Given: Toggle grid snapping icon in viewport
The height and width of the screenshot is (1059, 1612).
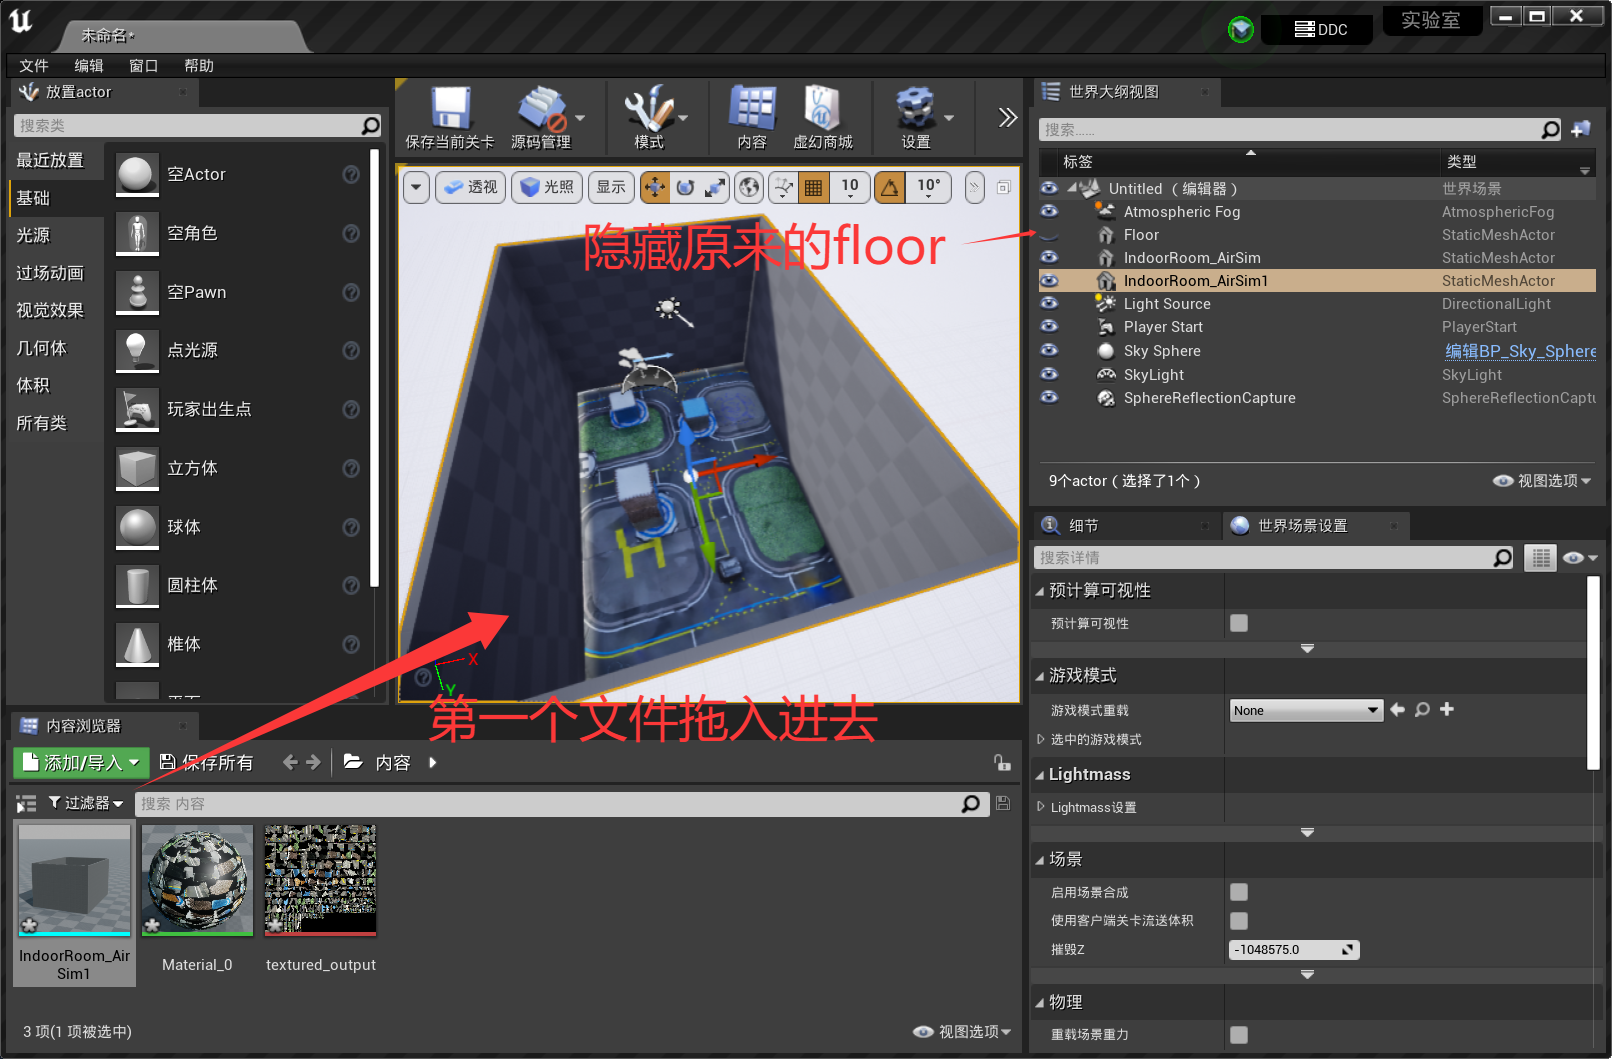Looking at the screenshot, I should coord(813,187).
